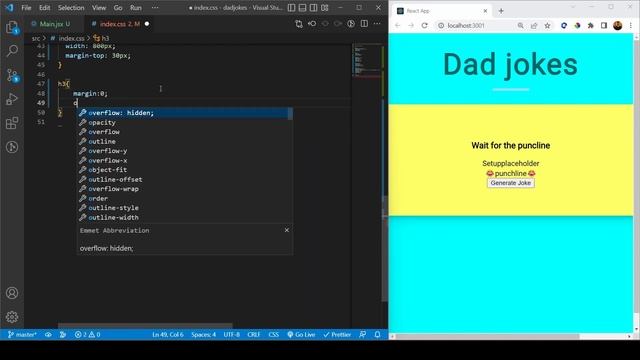640x360 pixels.
Task: Click the run-with-circle icon in editor toolbar
Action: (x=351, y=24)
